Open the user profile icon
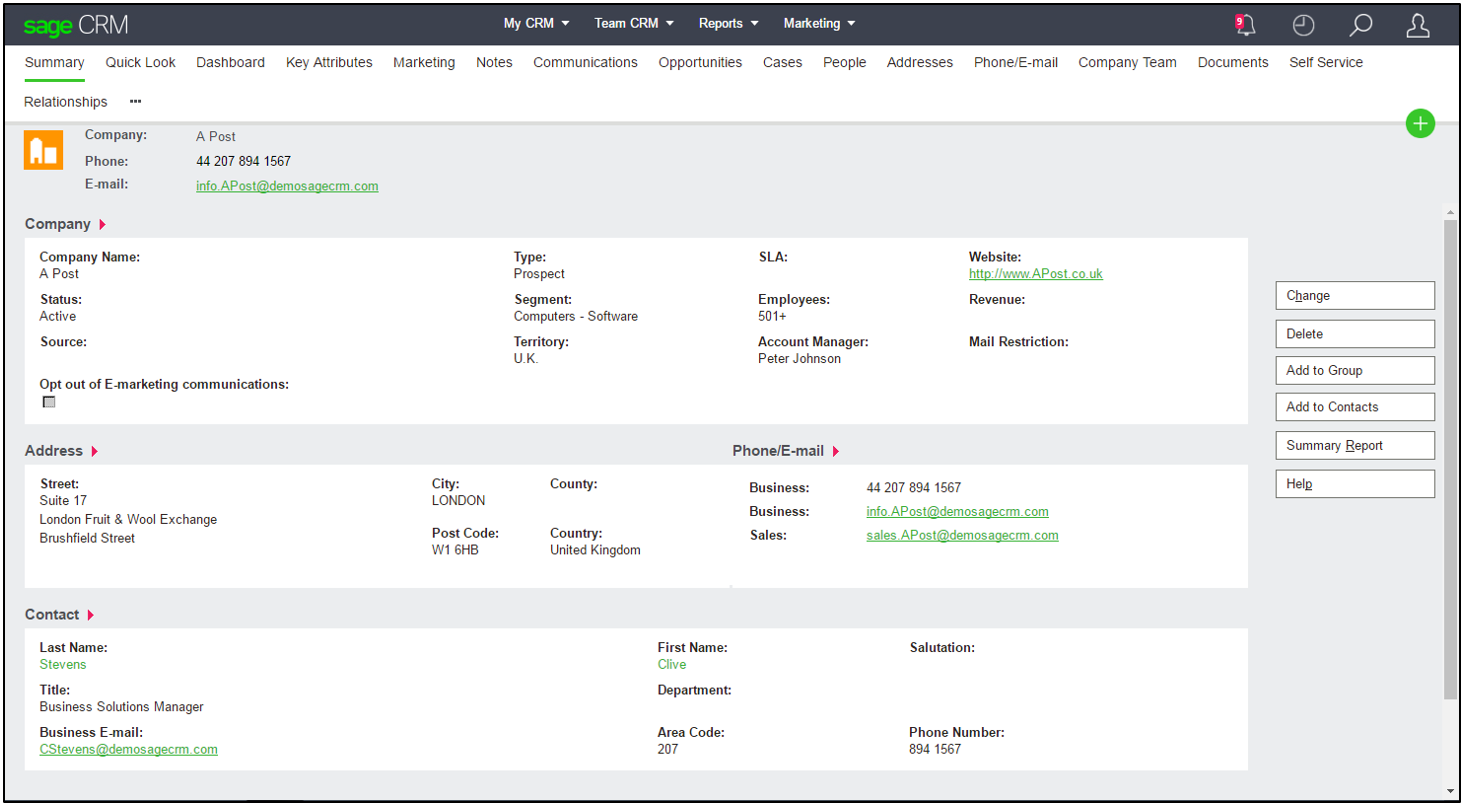Image resolution: width=1466 pixels, height=806 pixels. pos(1418,25)
